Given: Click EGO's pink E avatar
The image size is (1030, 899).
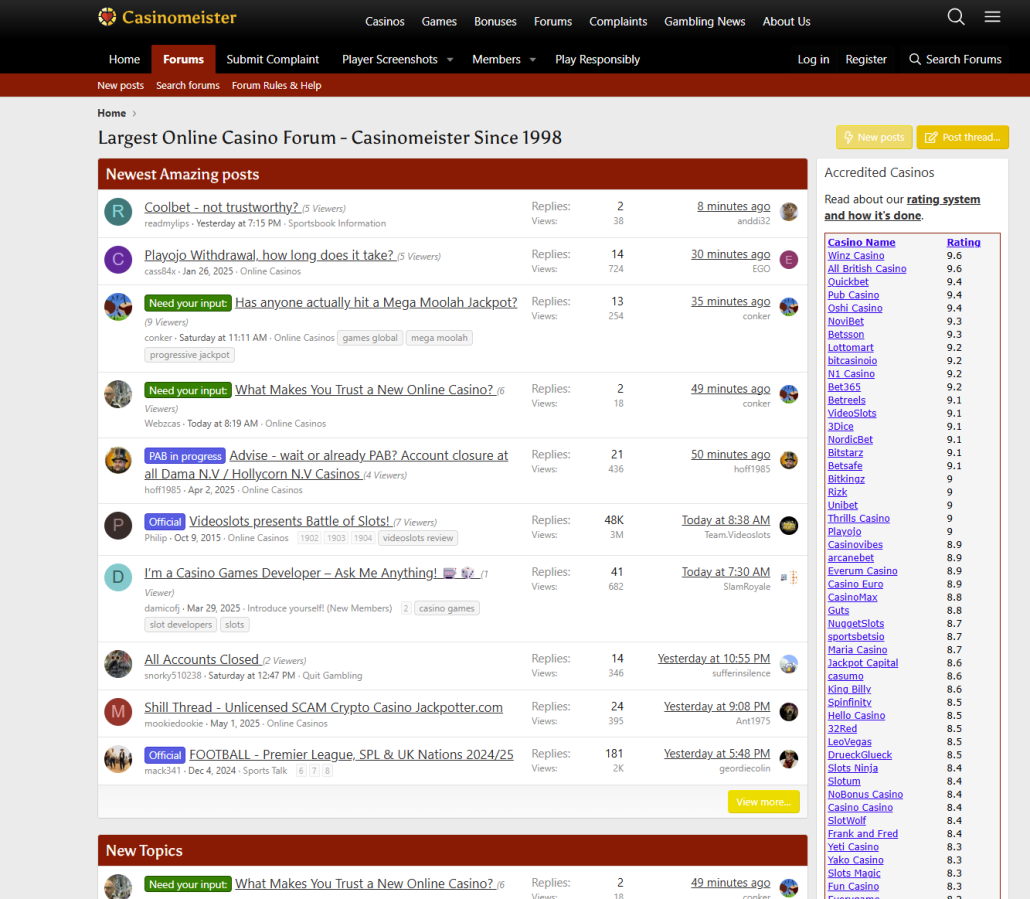Looking at the screenshot, I should coord(789,260).
